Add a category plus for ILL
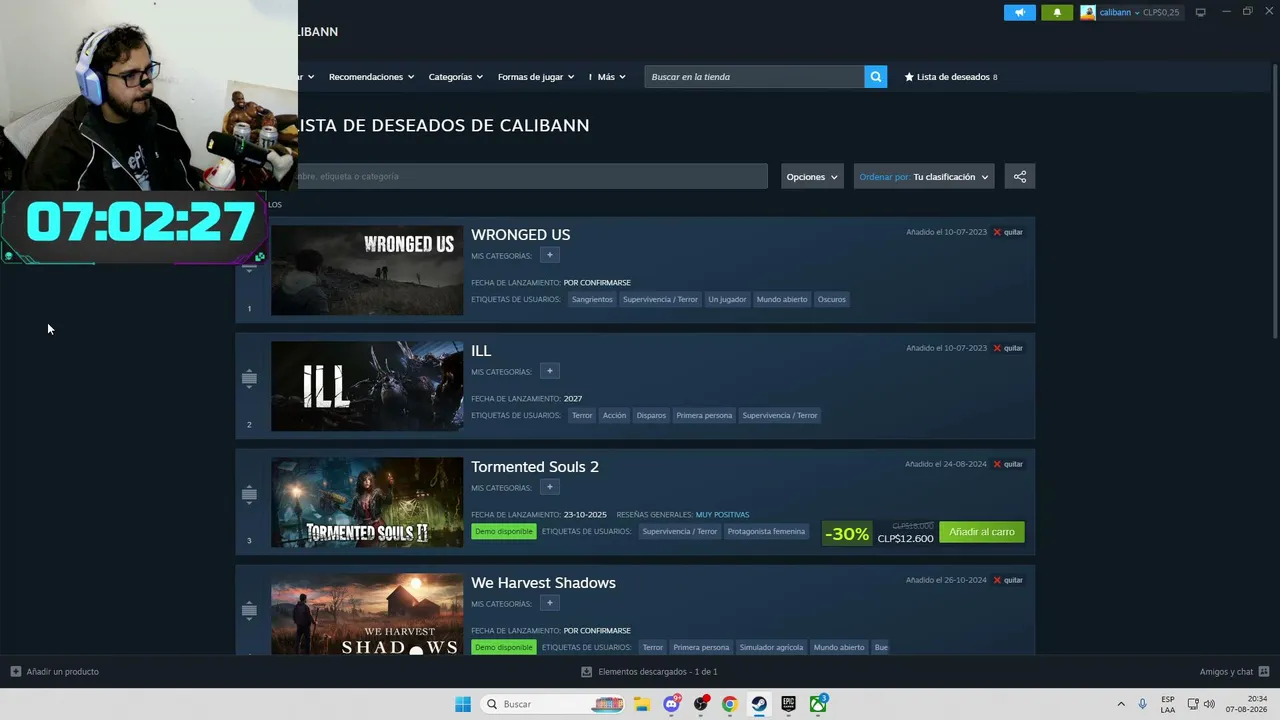Image resolution: width=1280 pixels, height=720 pixels. tap(549, 371)
